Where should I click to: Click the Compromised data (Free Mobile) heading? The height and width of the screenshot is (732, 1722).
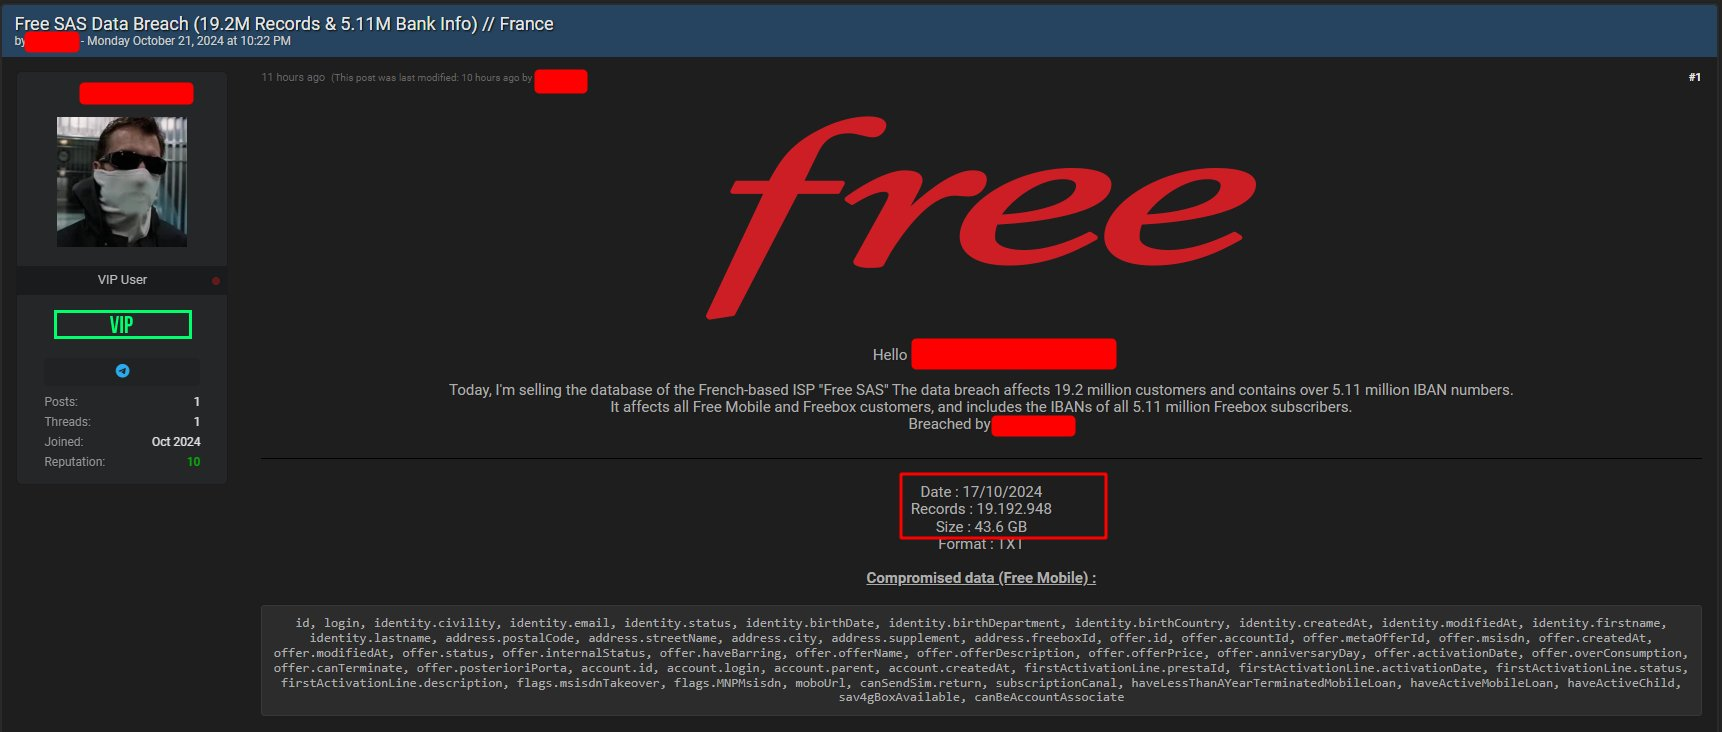point(980,578)
